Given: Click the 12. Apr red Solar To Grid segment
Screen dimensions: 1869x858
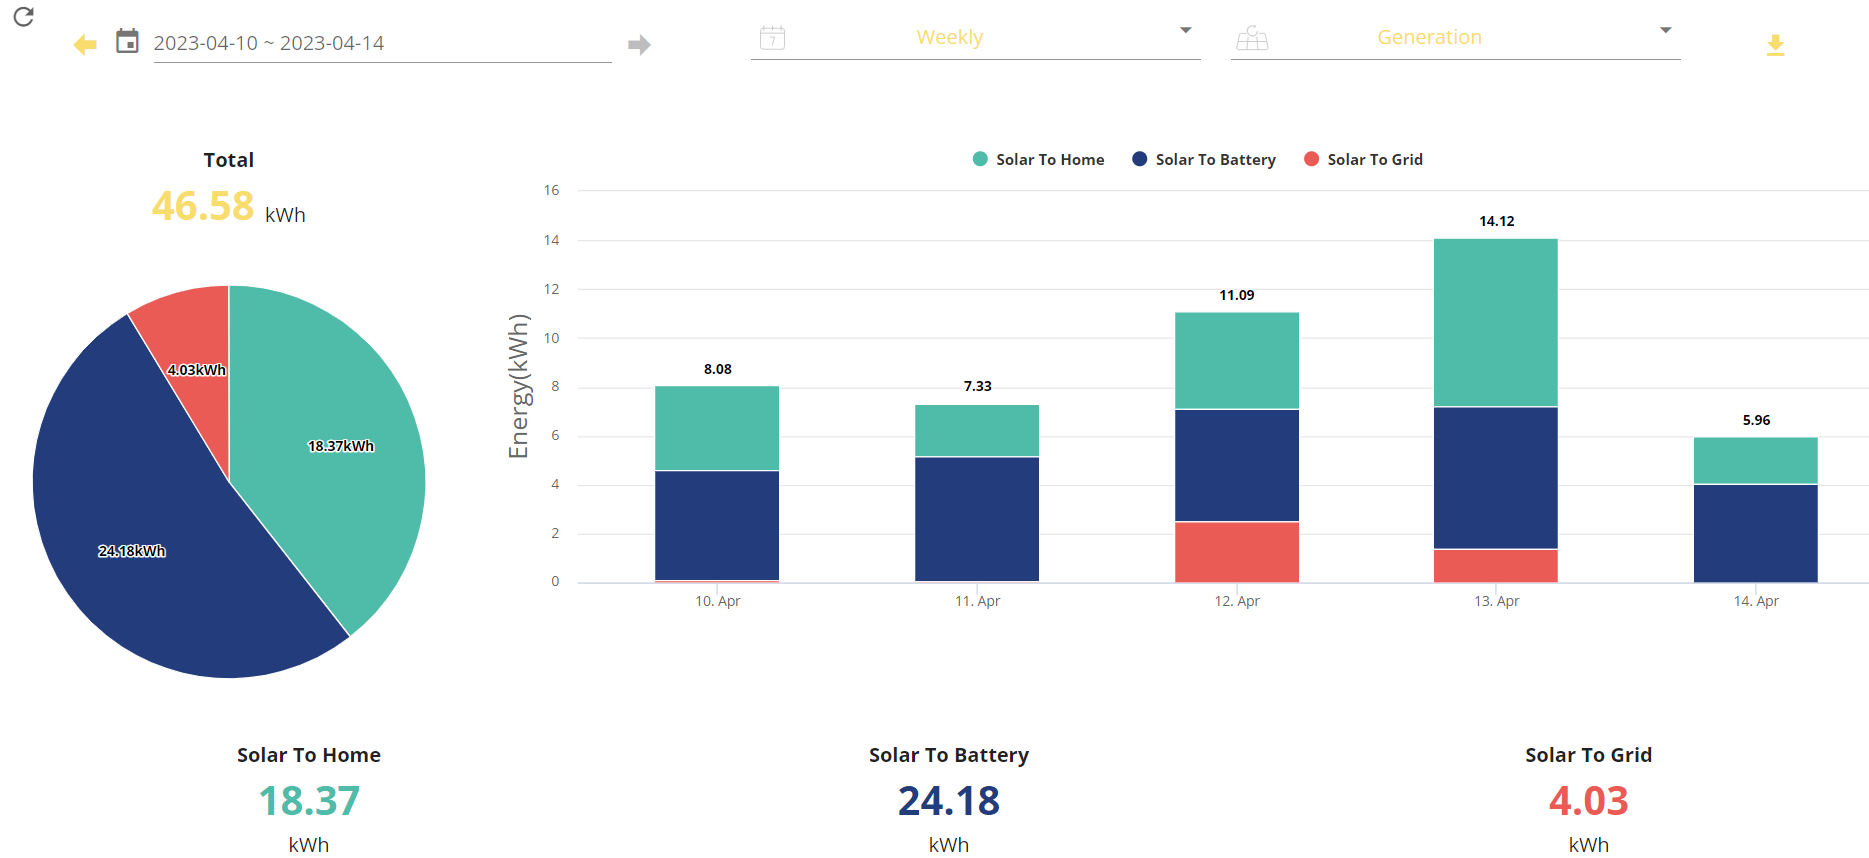Looking at the screenshot, I should pos(1236,552).
